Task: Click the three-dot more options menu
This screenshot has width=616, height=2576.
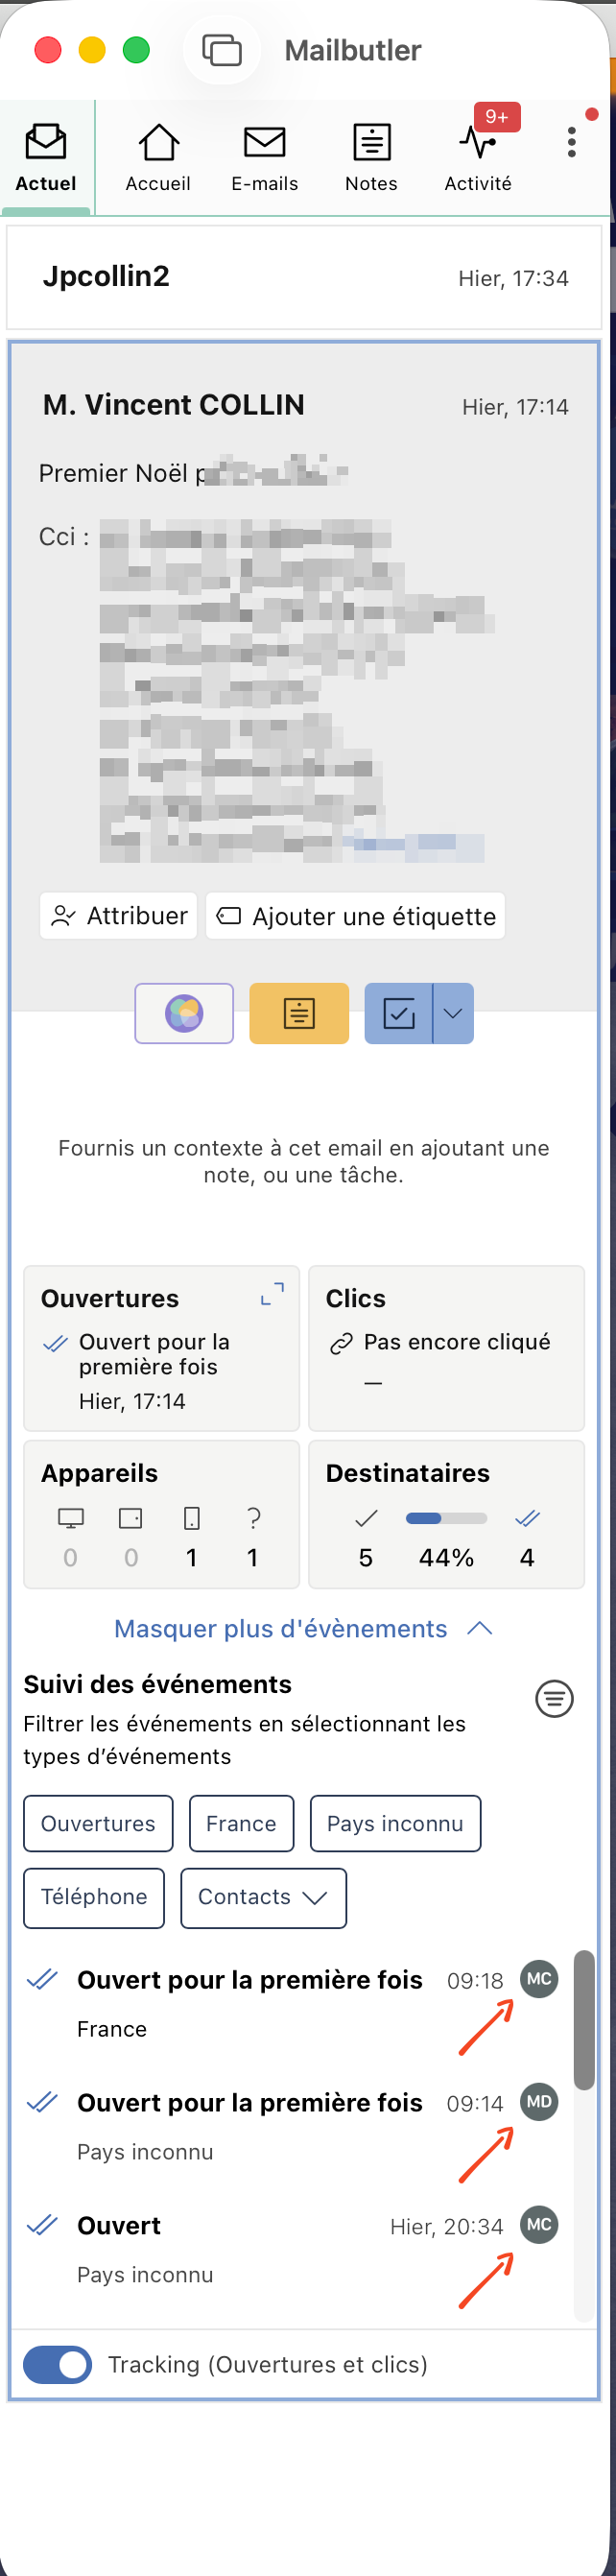Action: [x=572, y=142]
